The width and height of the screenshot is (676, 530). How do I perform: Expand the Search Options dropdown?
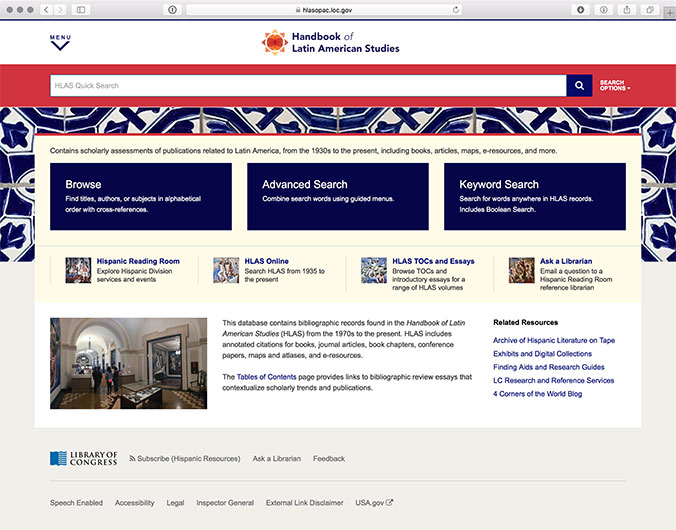pyautogui.click(x=614, y=86)
